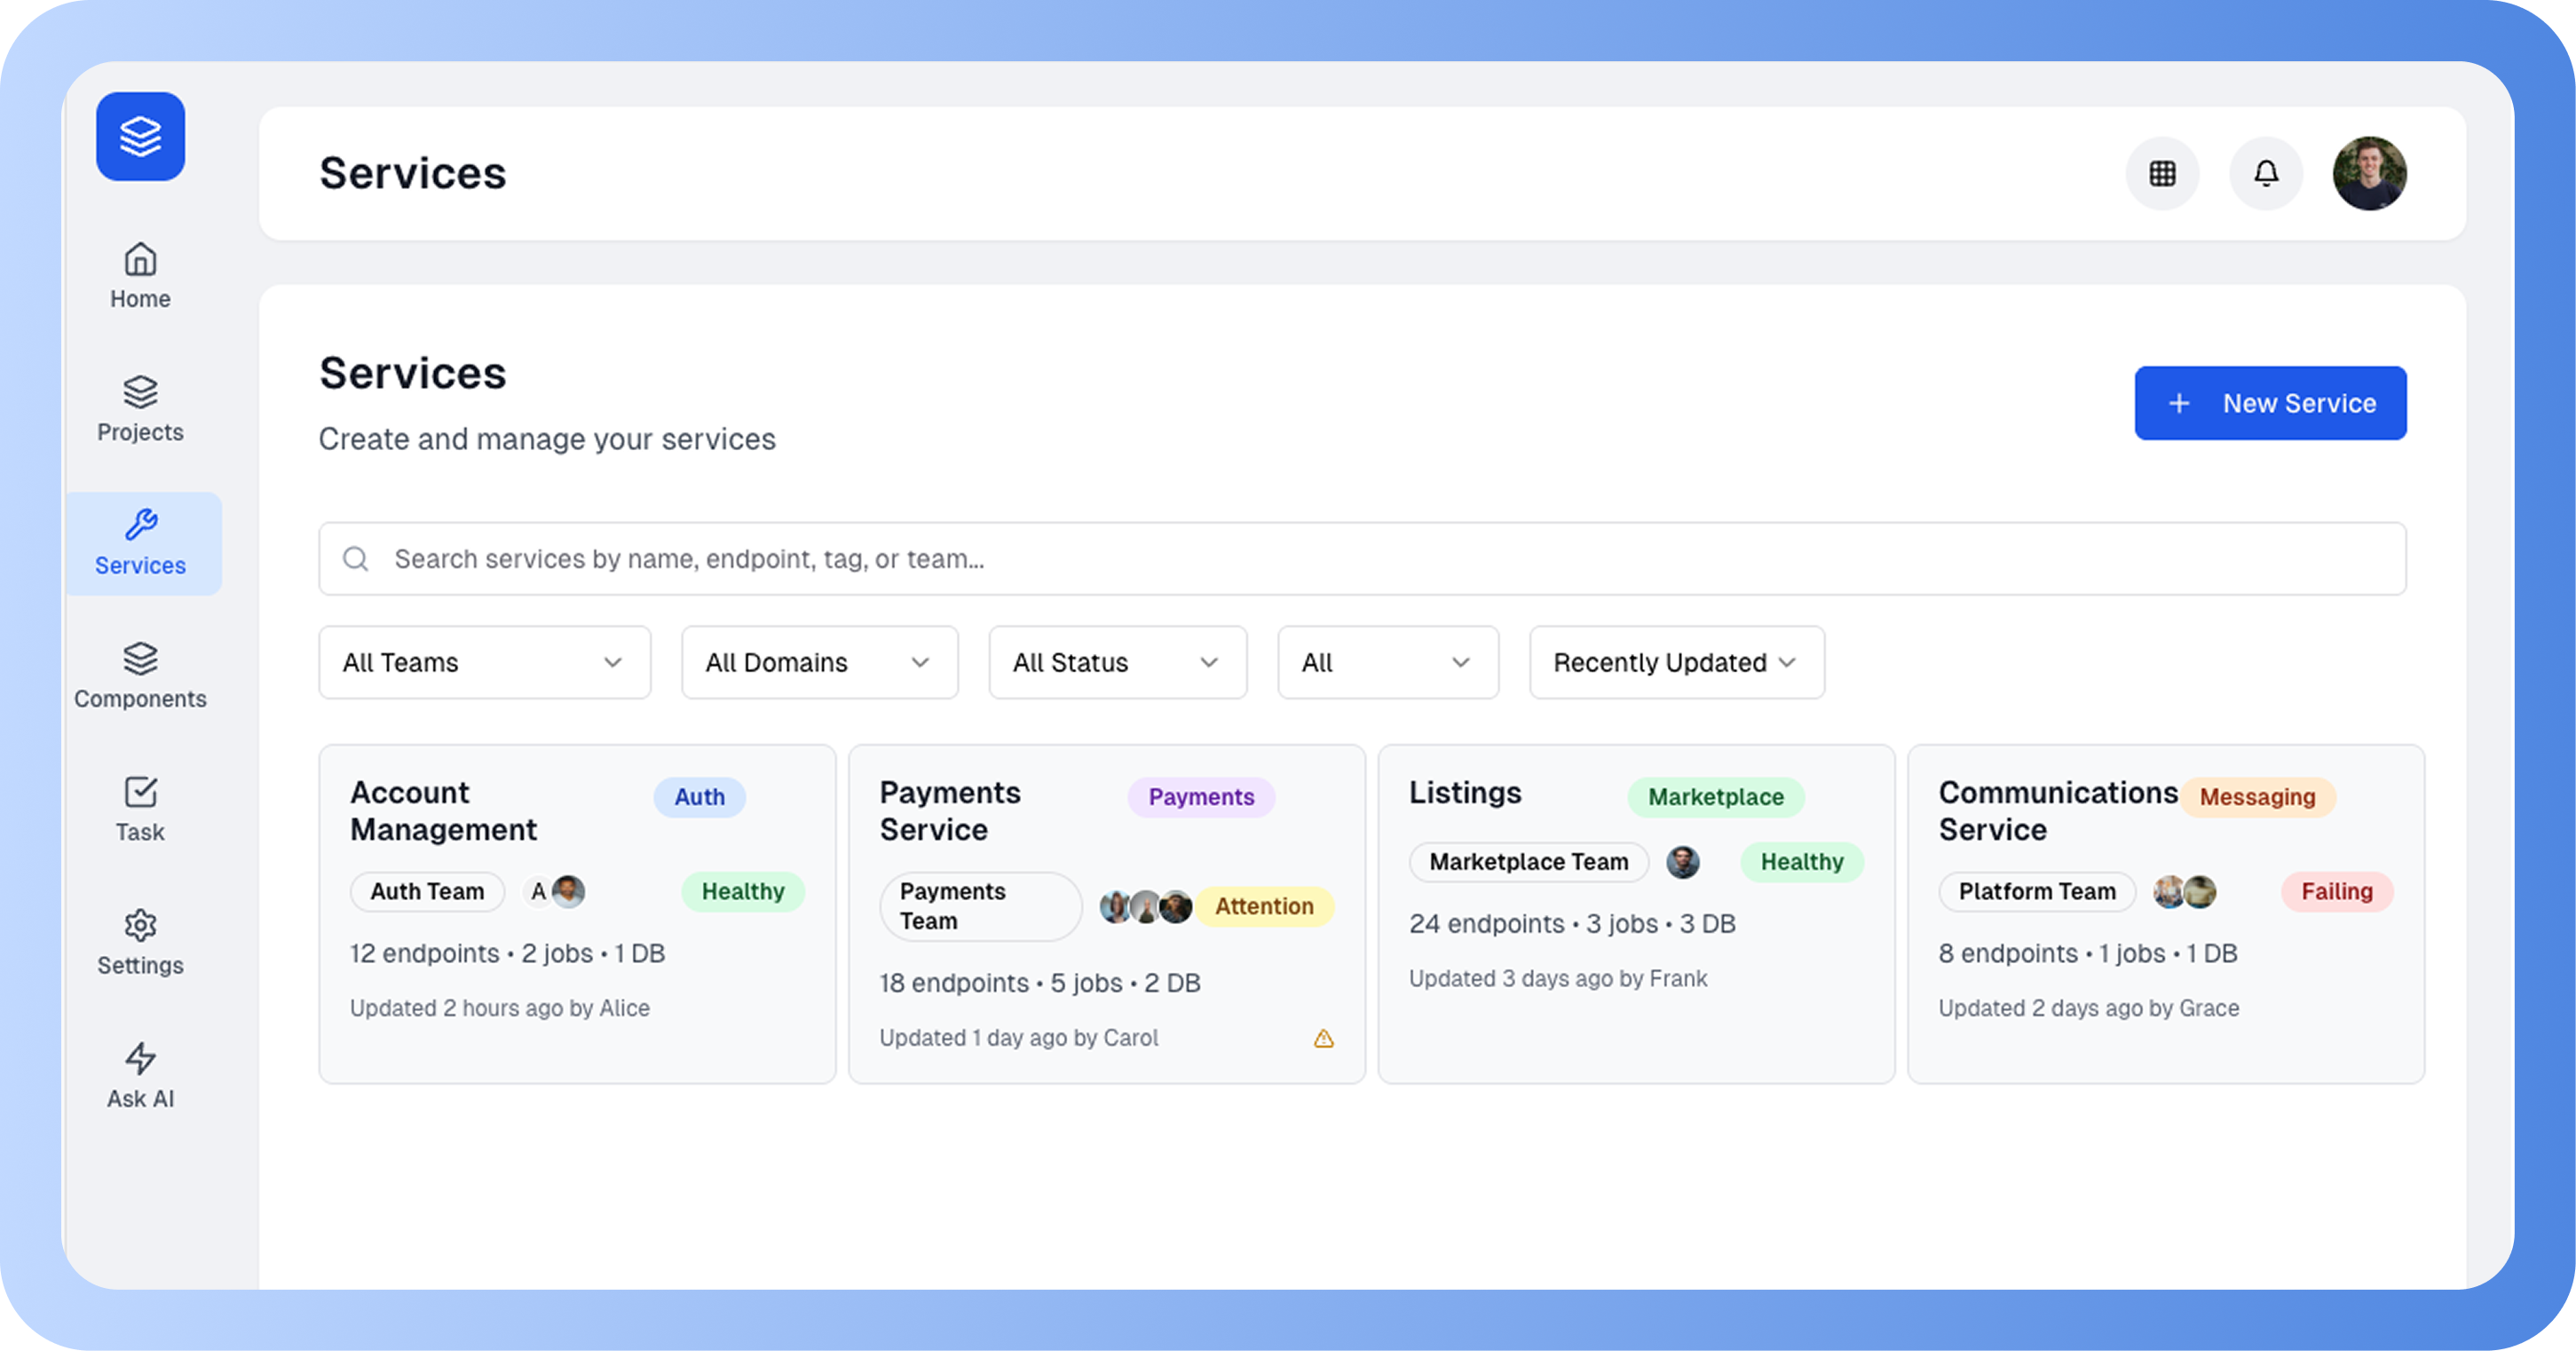Open Settings gear in sidebar
Viewport: 2576px width, 1351px height.
click(x=140, y=942)
